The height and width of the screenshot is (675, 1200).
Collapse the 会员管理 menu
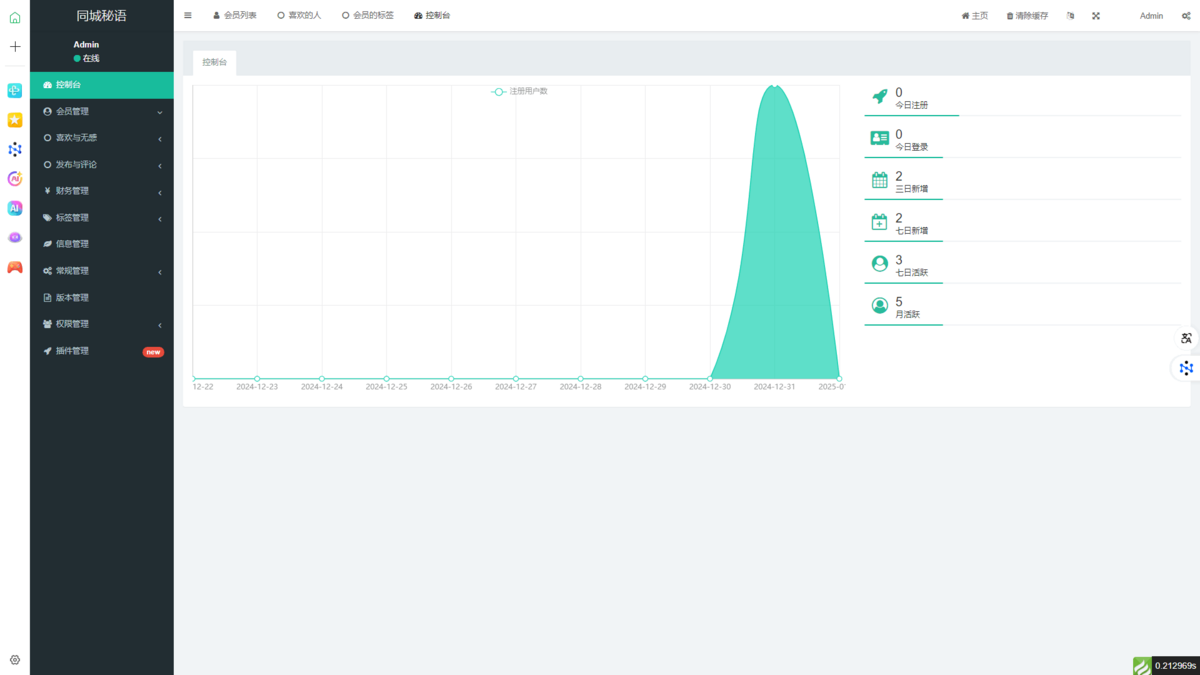102,111
